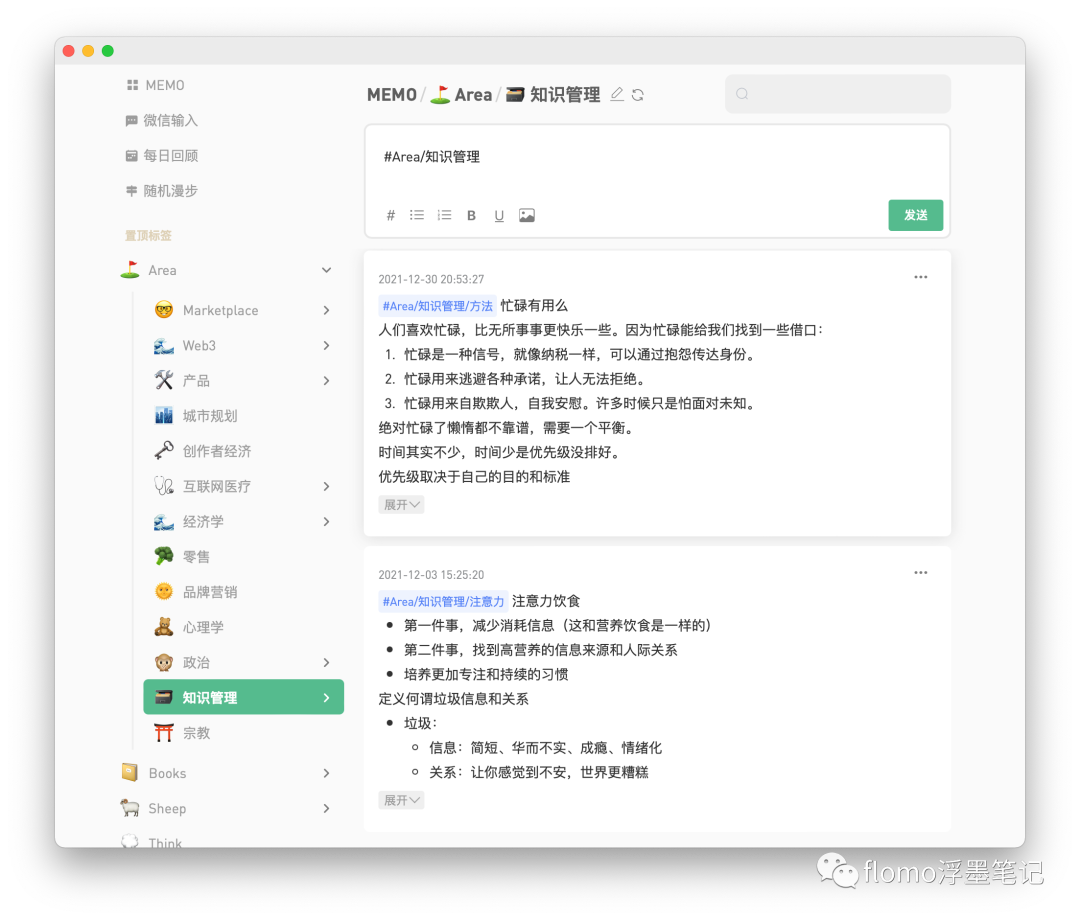Expand the 政治 tag
Screen dimensions: 1080x920
(326, 662)
